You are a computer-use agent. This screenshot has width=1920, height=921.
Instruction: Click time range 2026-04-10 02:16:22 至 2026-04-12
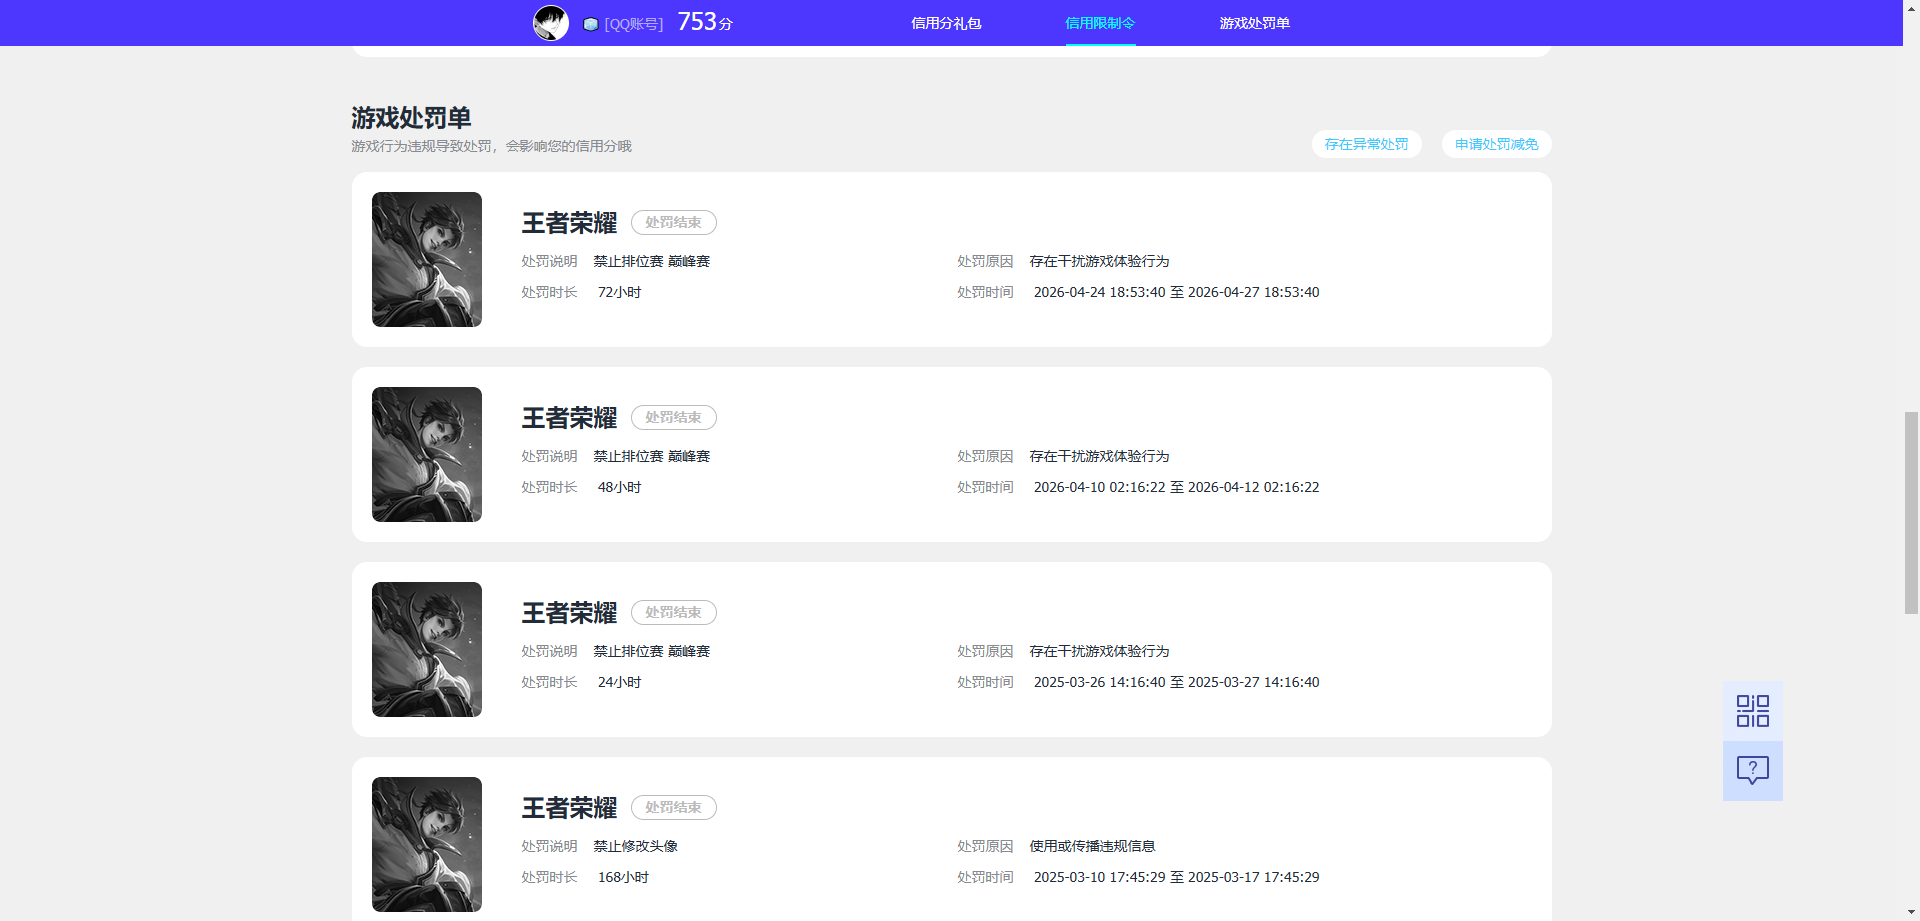coord(1176,487)
